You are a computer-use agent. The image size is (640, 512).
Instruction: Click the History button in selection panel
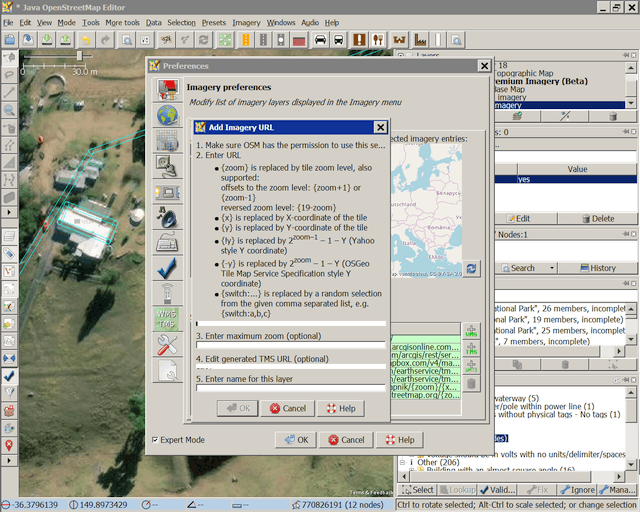596,268
